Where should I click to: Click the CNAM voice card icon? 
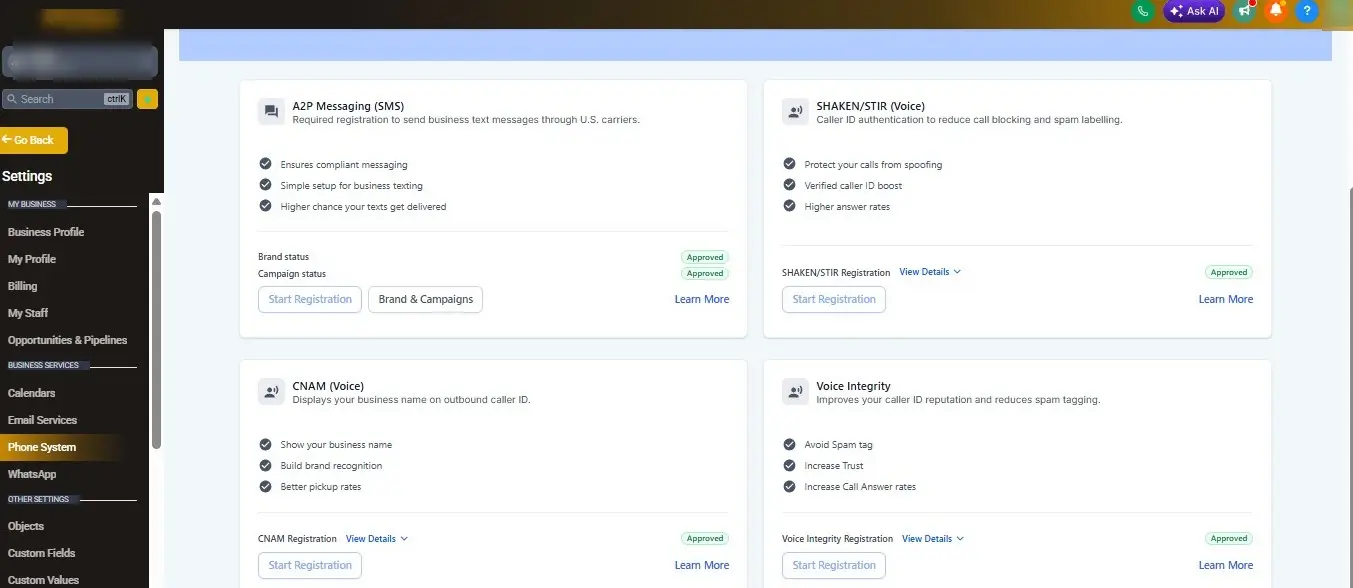click(271, 392)
